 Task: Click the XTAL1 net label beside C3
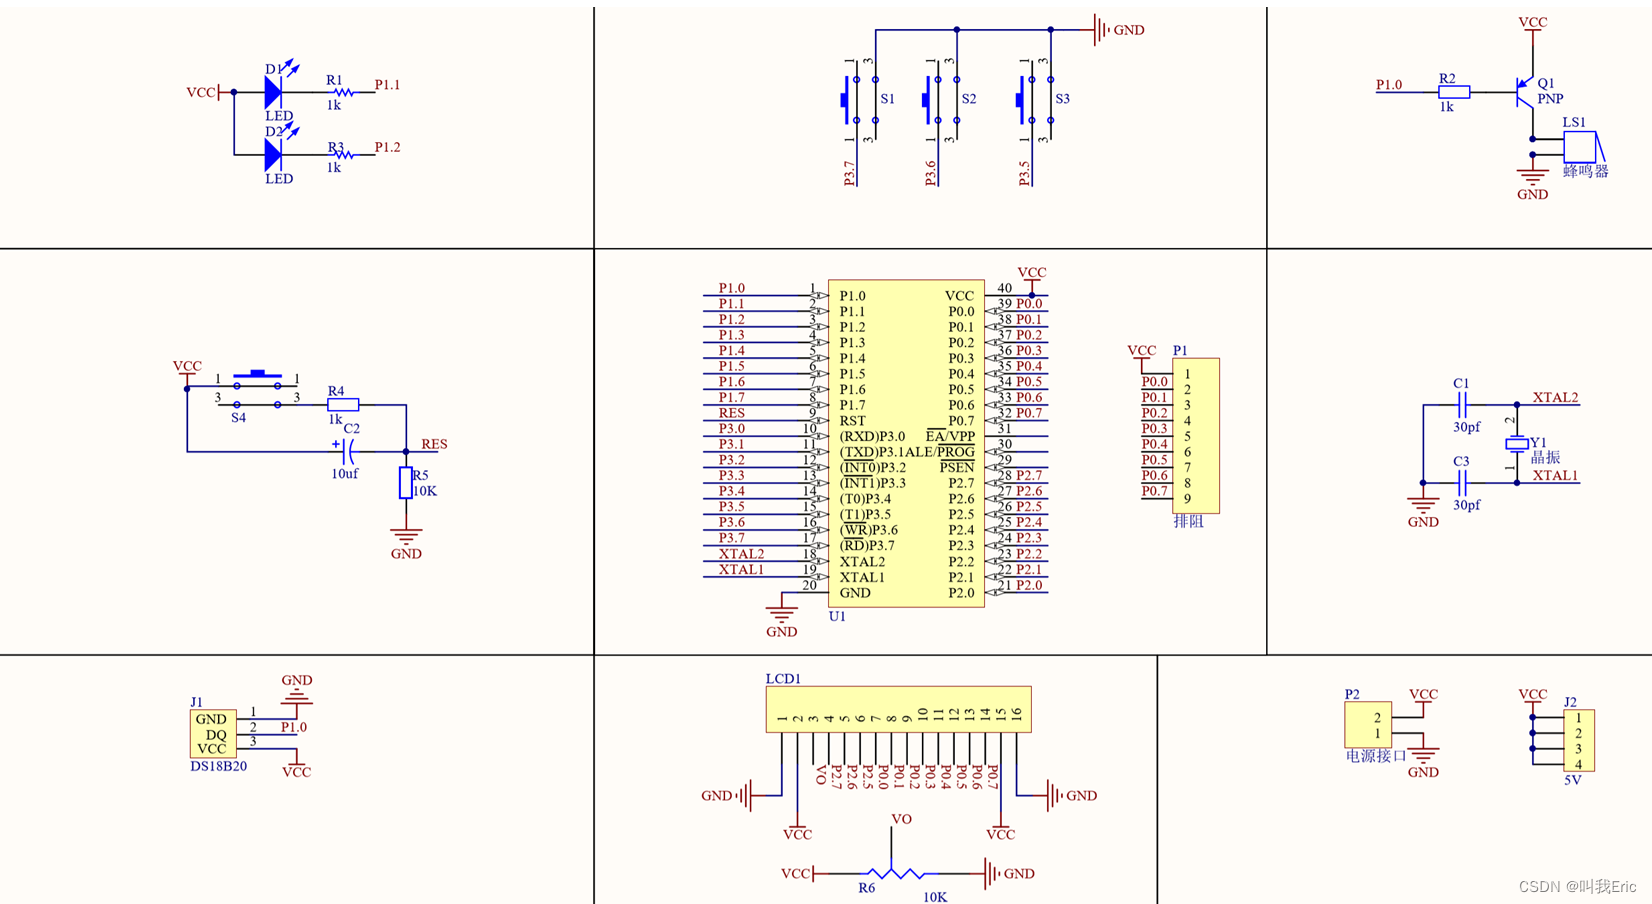tap(1555, 475)
